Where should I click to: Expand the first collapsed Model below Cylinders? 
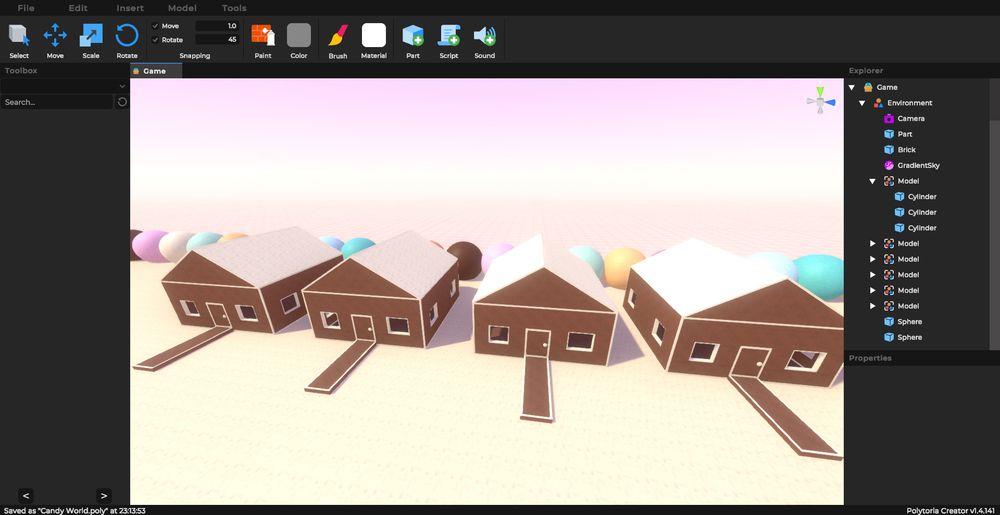point(872,243)
